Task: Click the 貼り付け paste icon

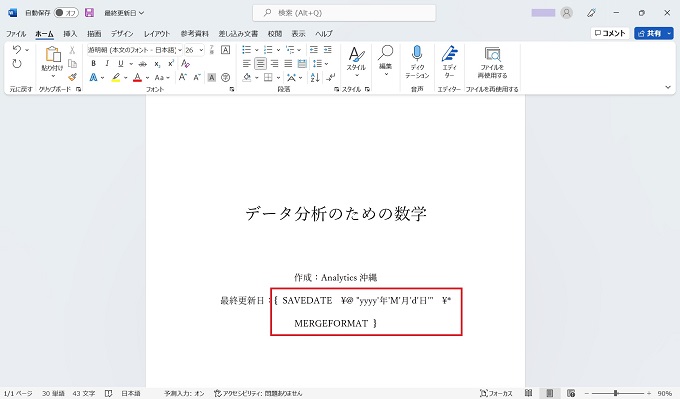Action: pyautogui.click(x=53, y=54)
